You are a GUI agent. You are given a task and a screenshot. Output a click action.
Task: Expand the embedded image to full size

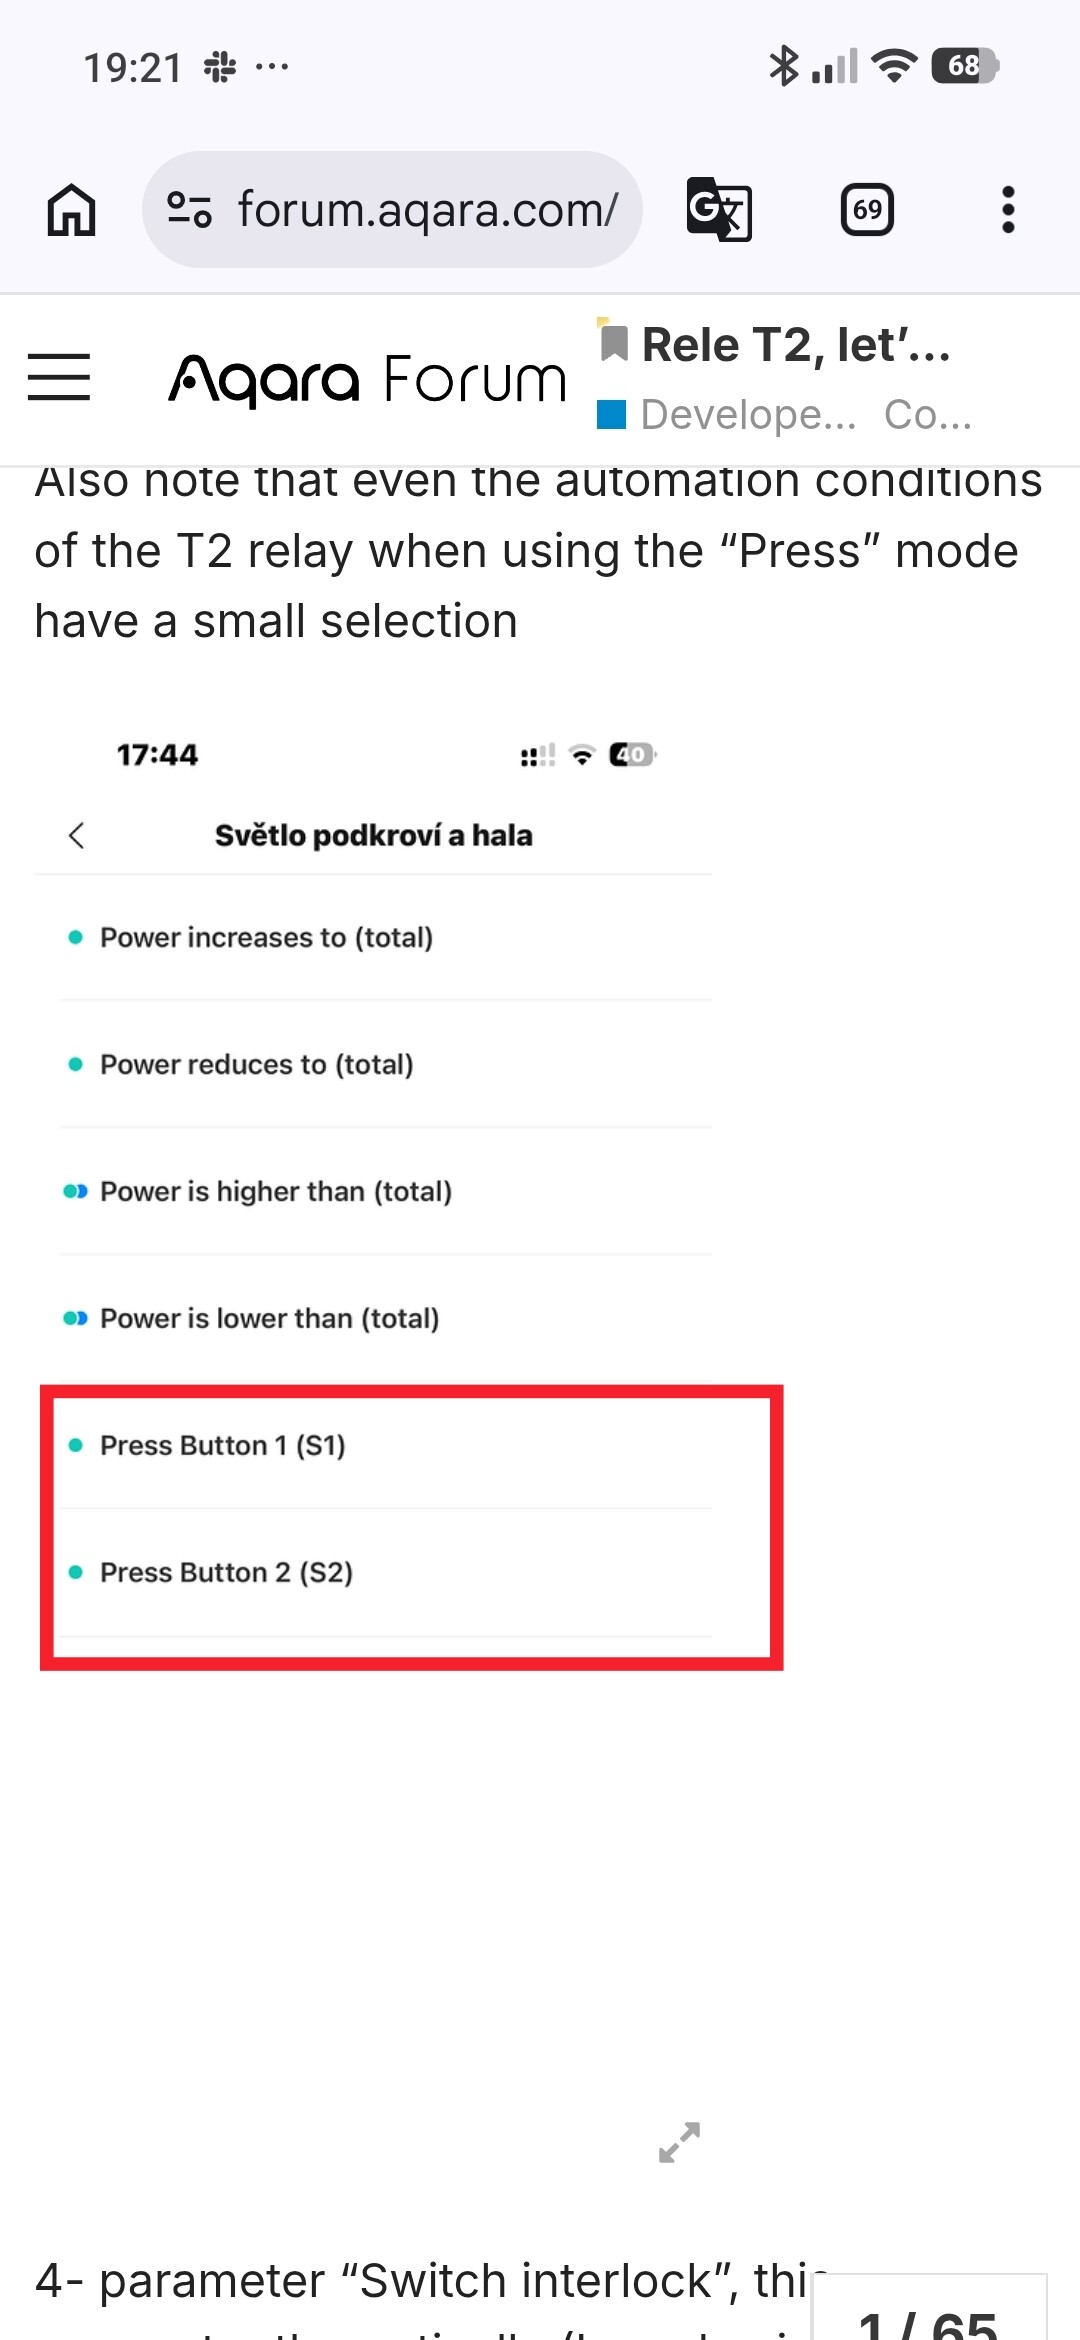(x=680, y=2142)
